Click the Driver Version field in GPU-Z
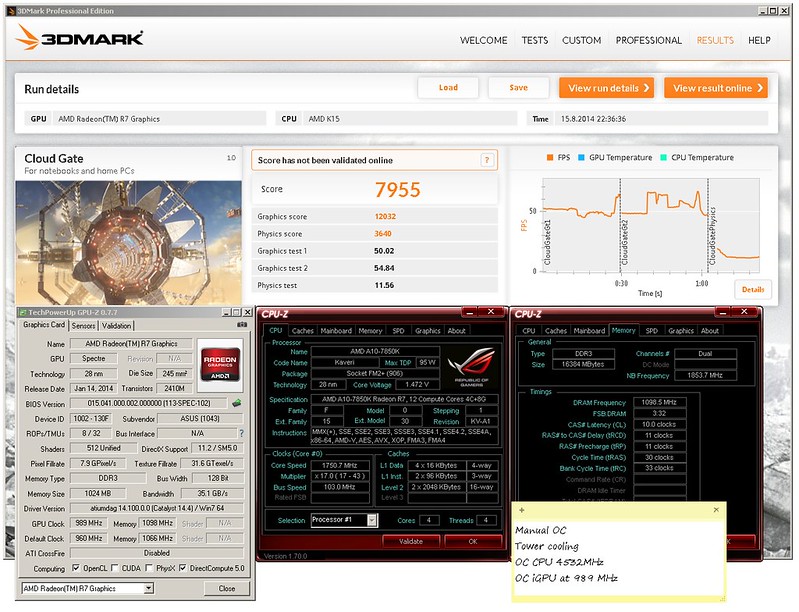799x612 pixels. pyautogui.click(x=156, y=509)
